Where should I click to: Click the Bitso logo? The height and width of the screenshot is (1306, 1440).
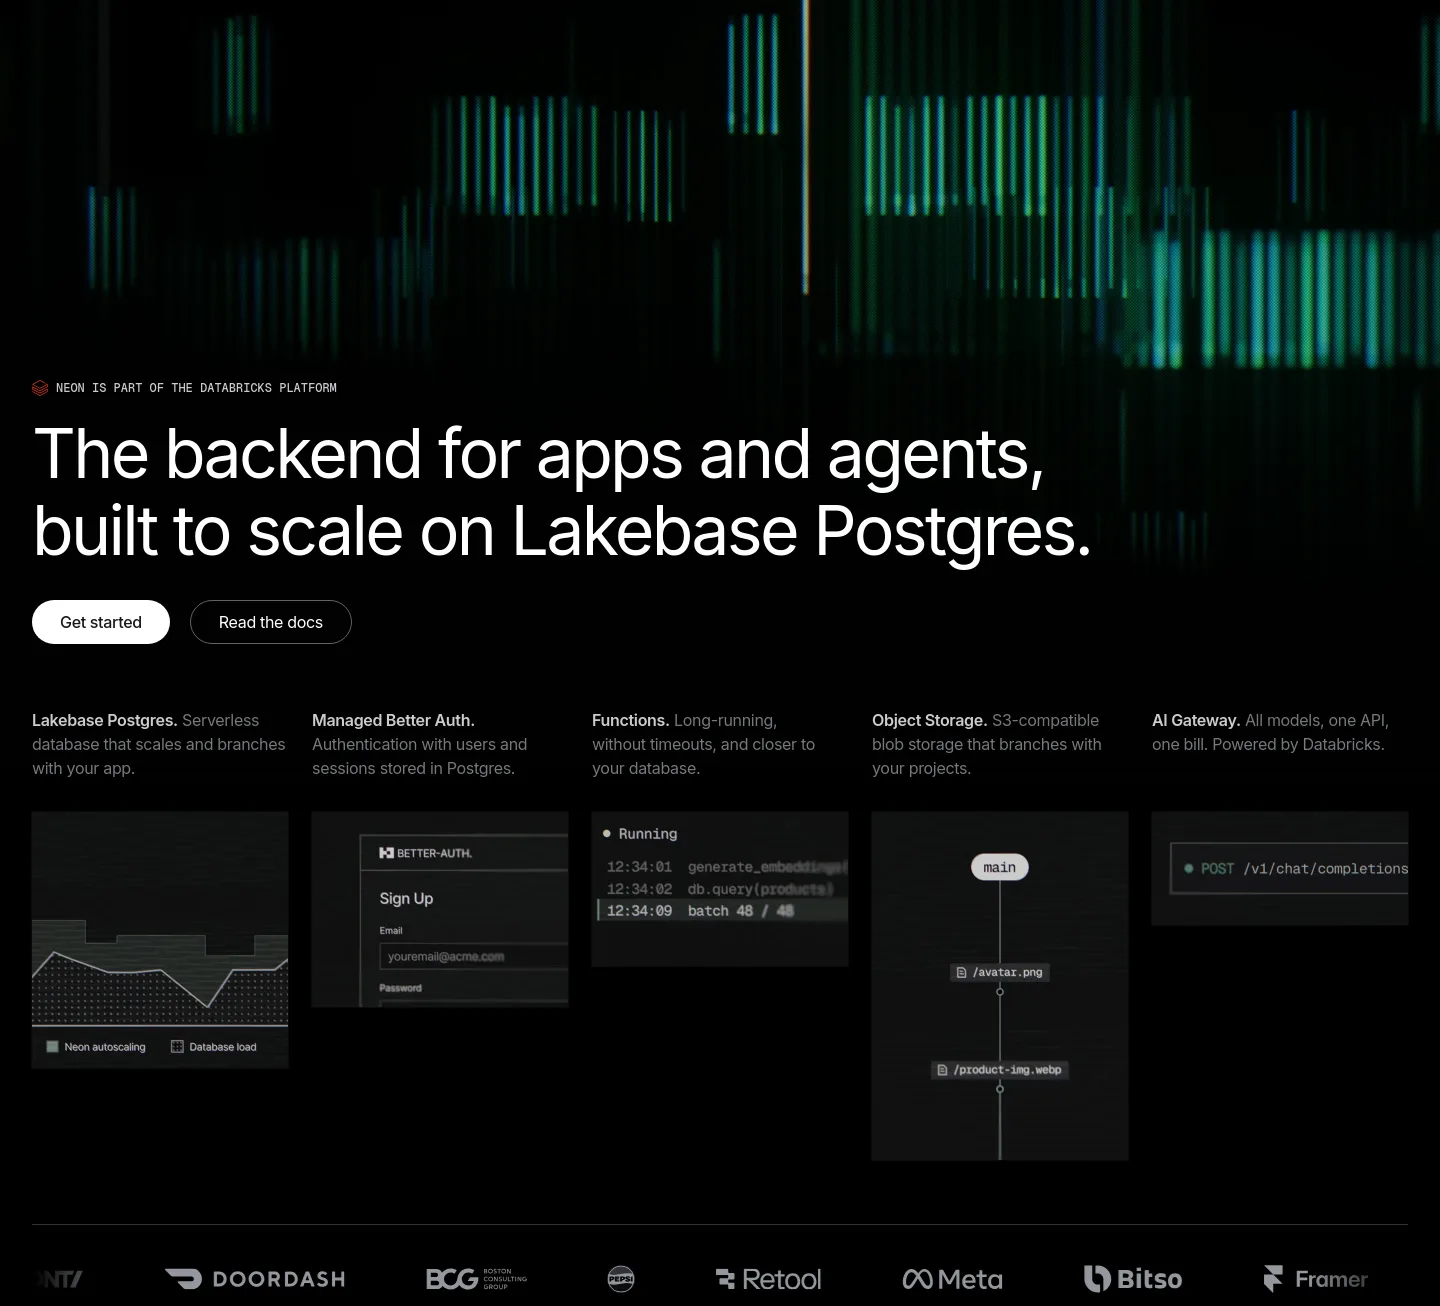[1133, 1279]
